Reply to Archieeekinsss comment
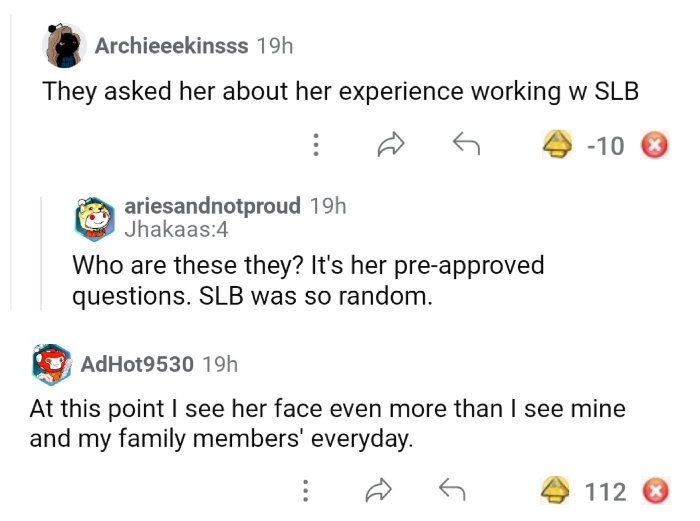Viewport: 700px width, 521px height. [466, 146]
